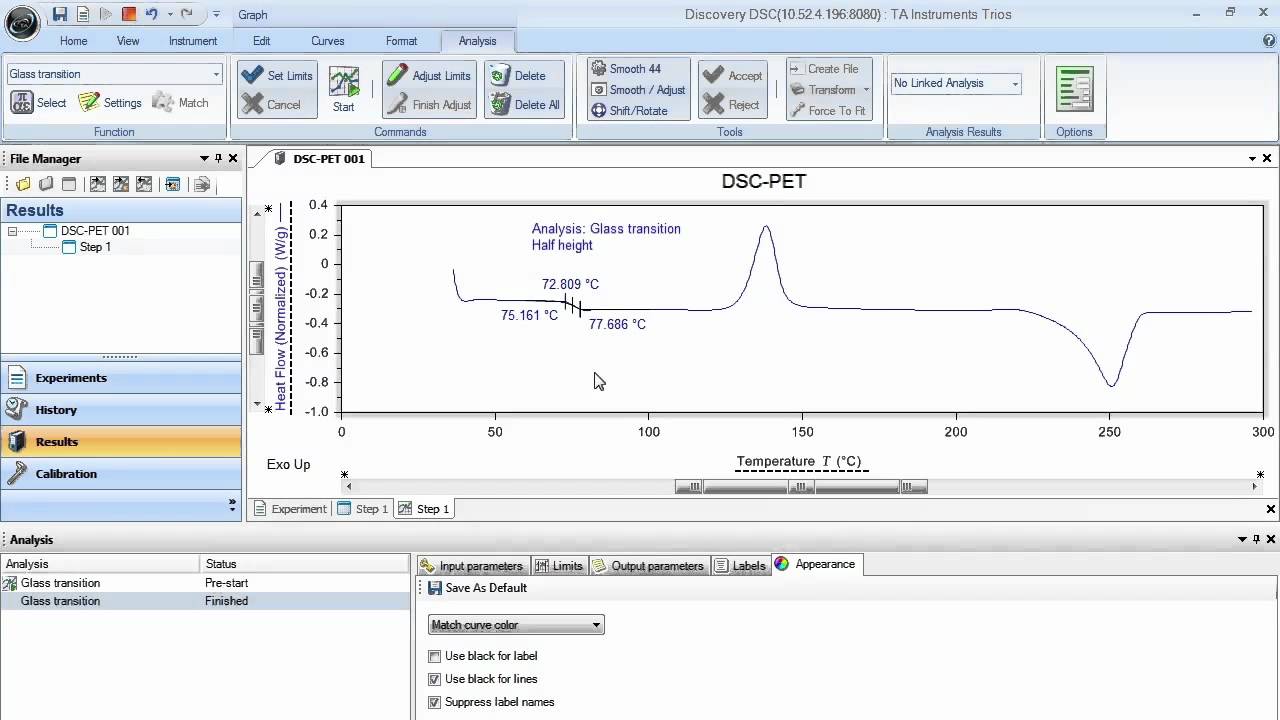1280x720 pixels.
Task: Open function Settings with pencil icon
Action: pyautogui.click(x=90, y=102)
